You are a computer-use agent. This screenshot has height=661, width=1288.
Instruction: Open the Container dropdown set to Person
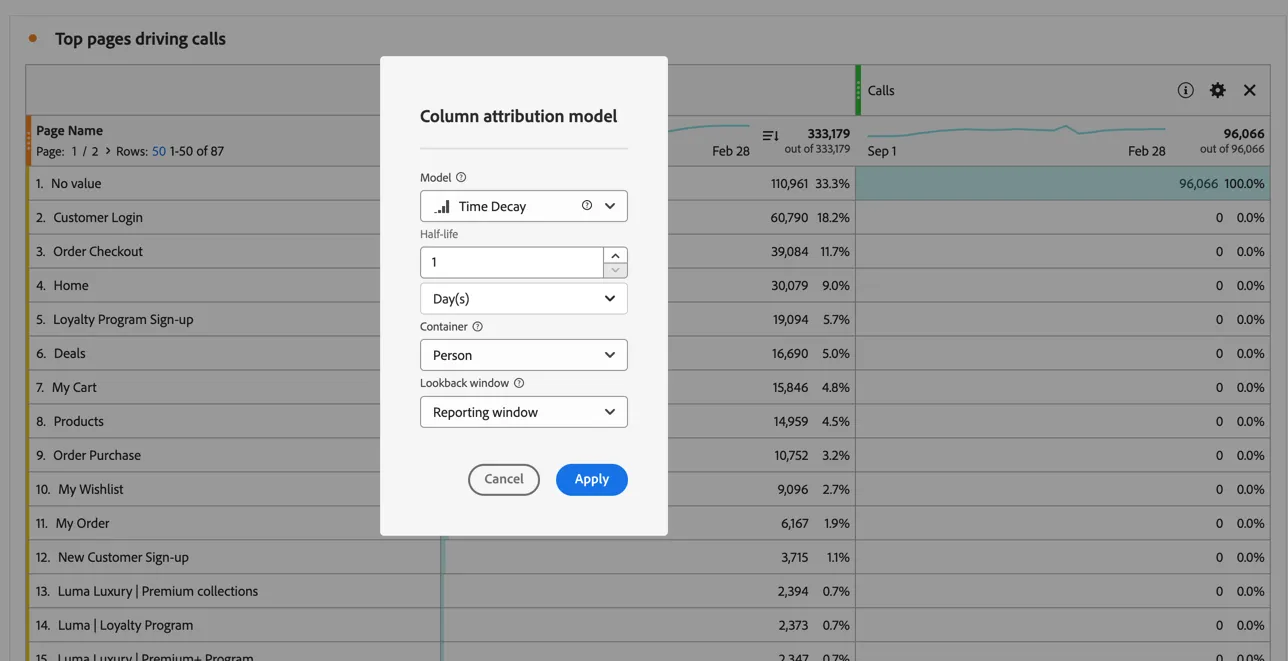point(524,355)
